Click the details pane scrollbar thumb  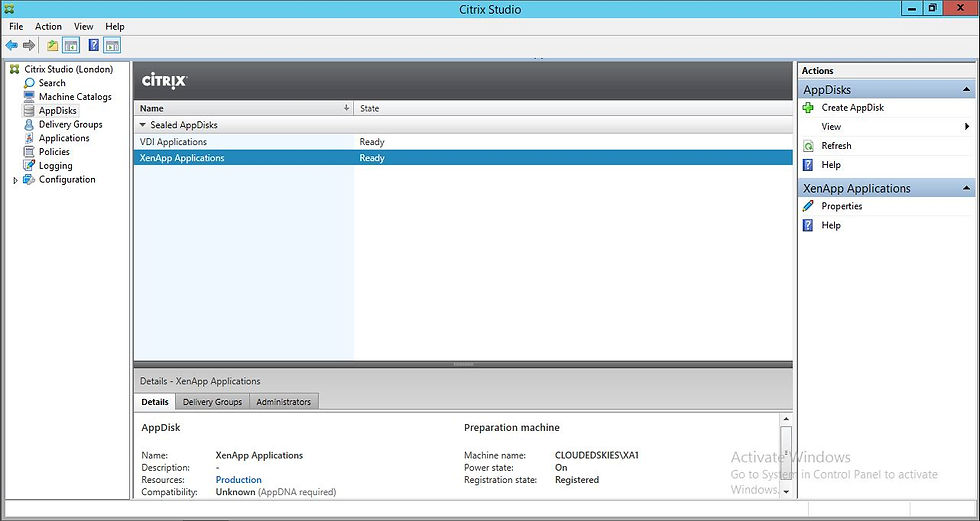tap(786, 451)
